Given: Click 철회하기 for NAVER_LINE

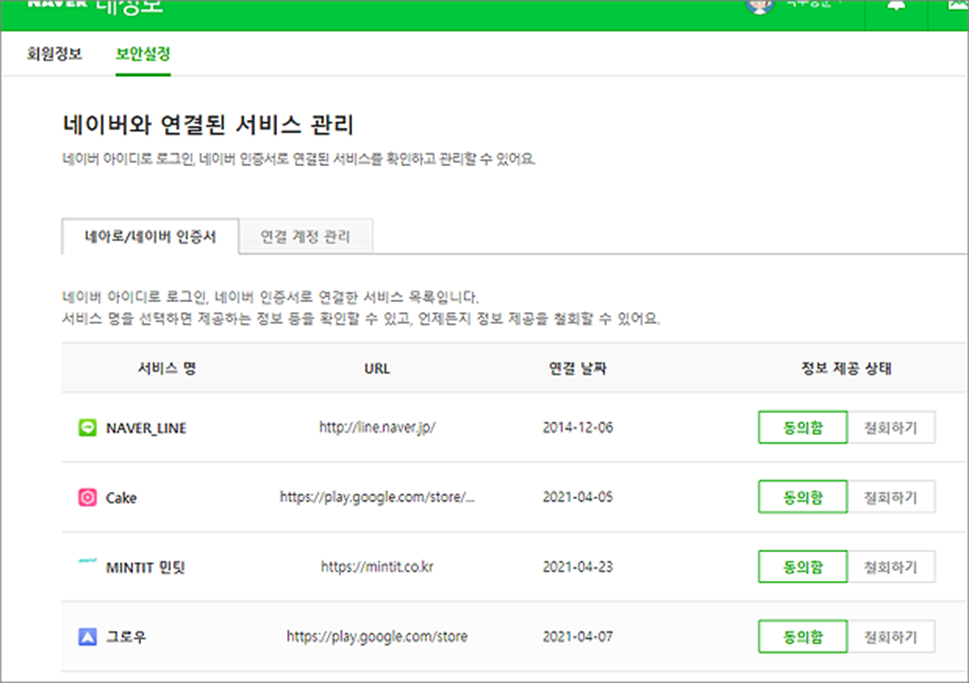Looking at the screenshot, I should (891, 428).
